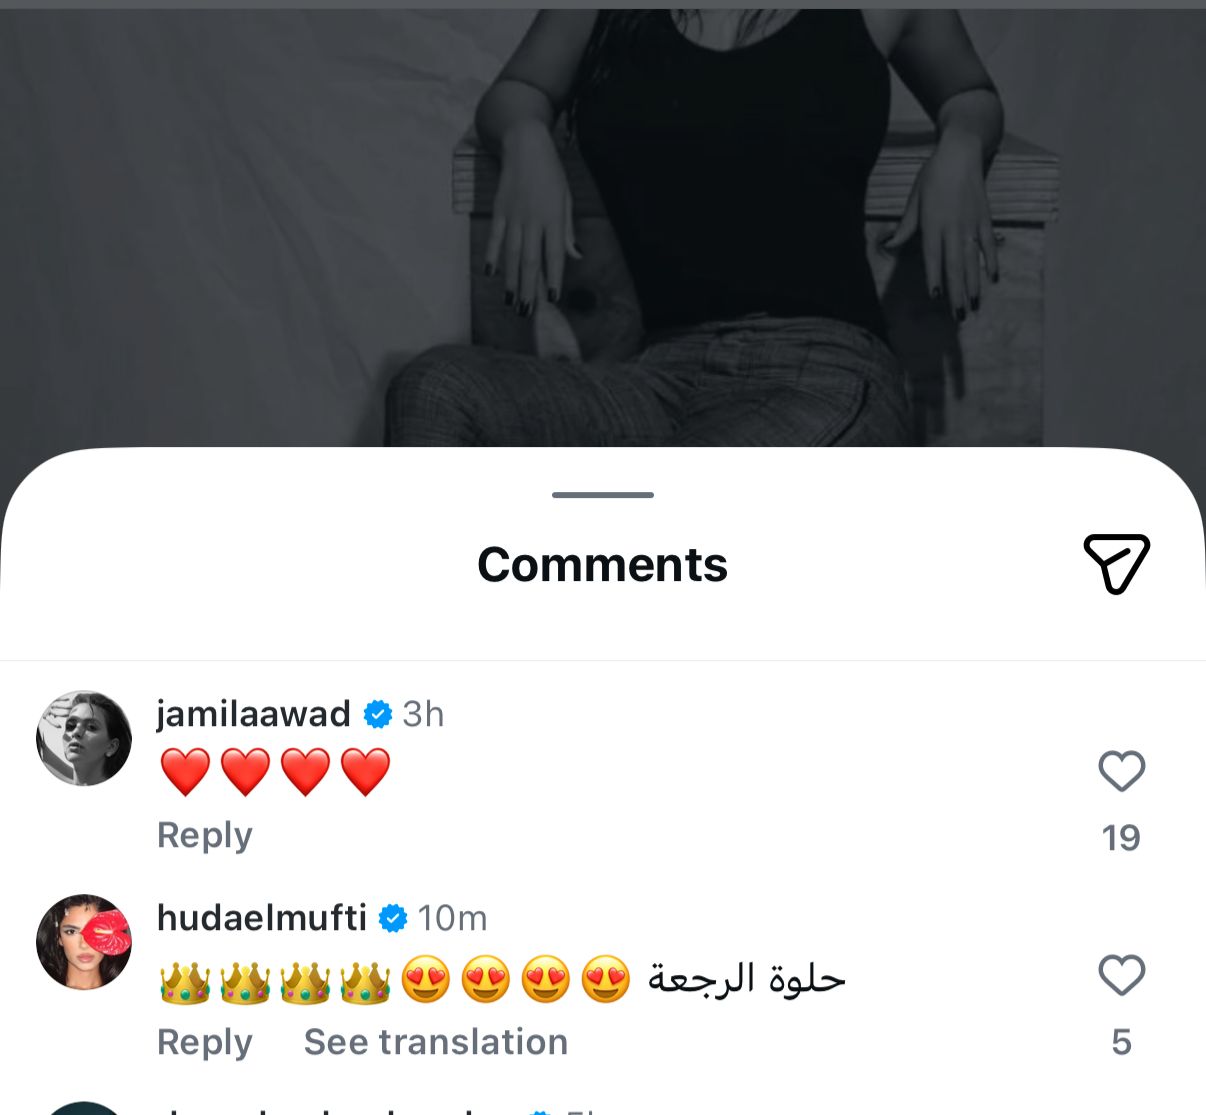Share the post via the paper plane icon
Image resolution: width=1206 pixels, height=1115 pixels.
tap(1117, 563)
